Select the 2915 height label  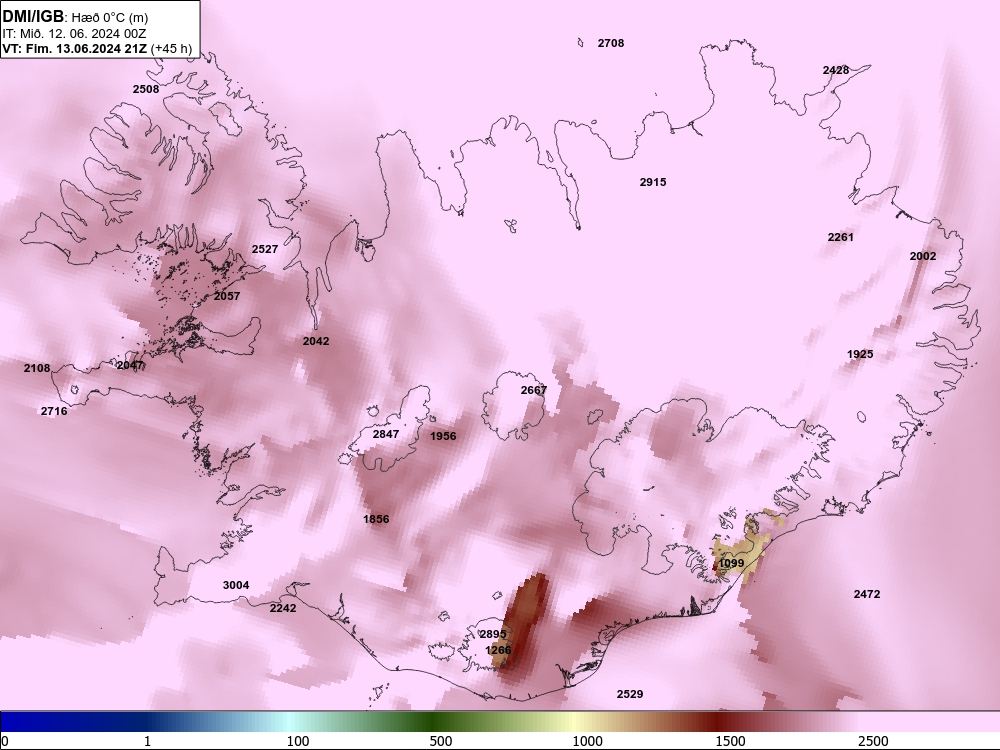(652, 182)
